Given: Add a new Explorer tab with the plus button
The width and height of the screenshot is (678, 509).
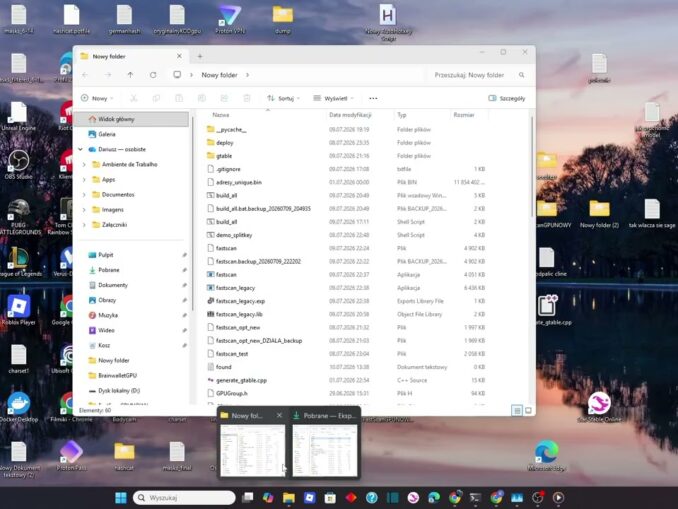Looking at the screenshot, I should 200,56.
